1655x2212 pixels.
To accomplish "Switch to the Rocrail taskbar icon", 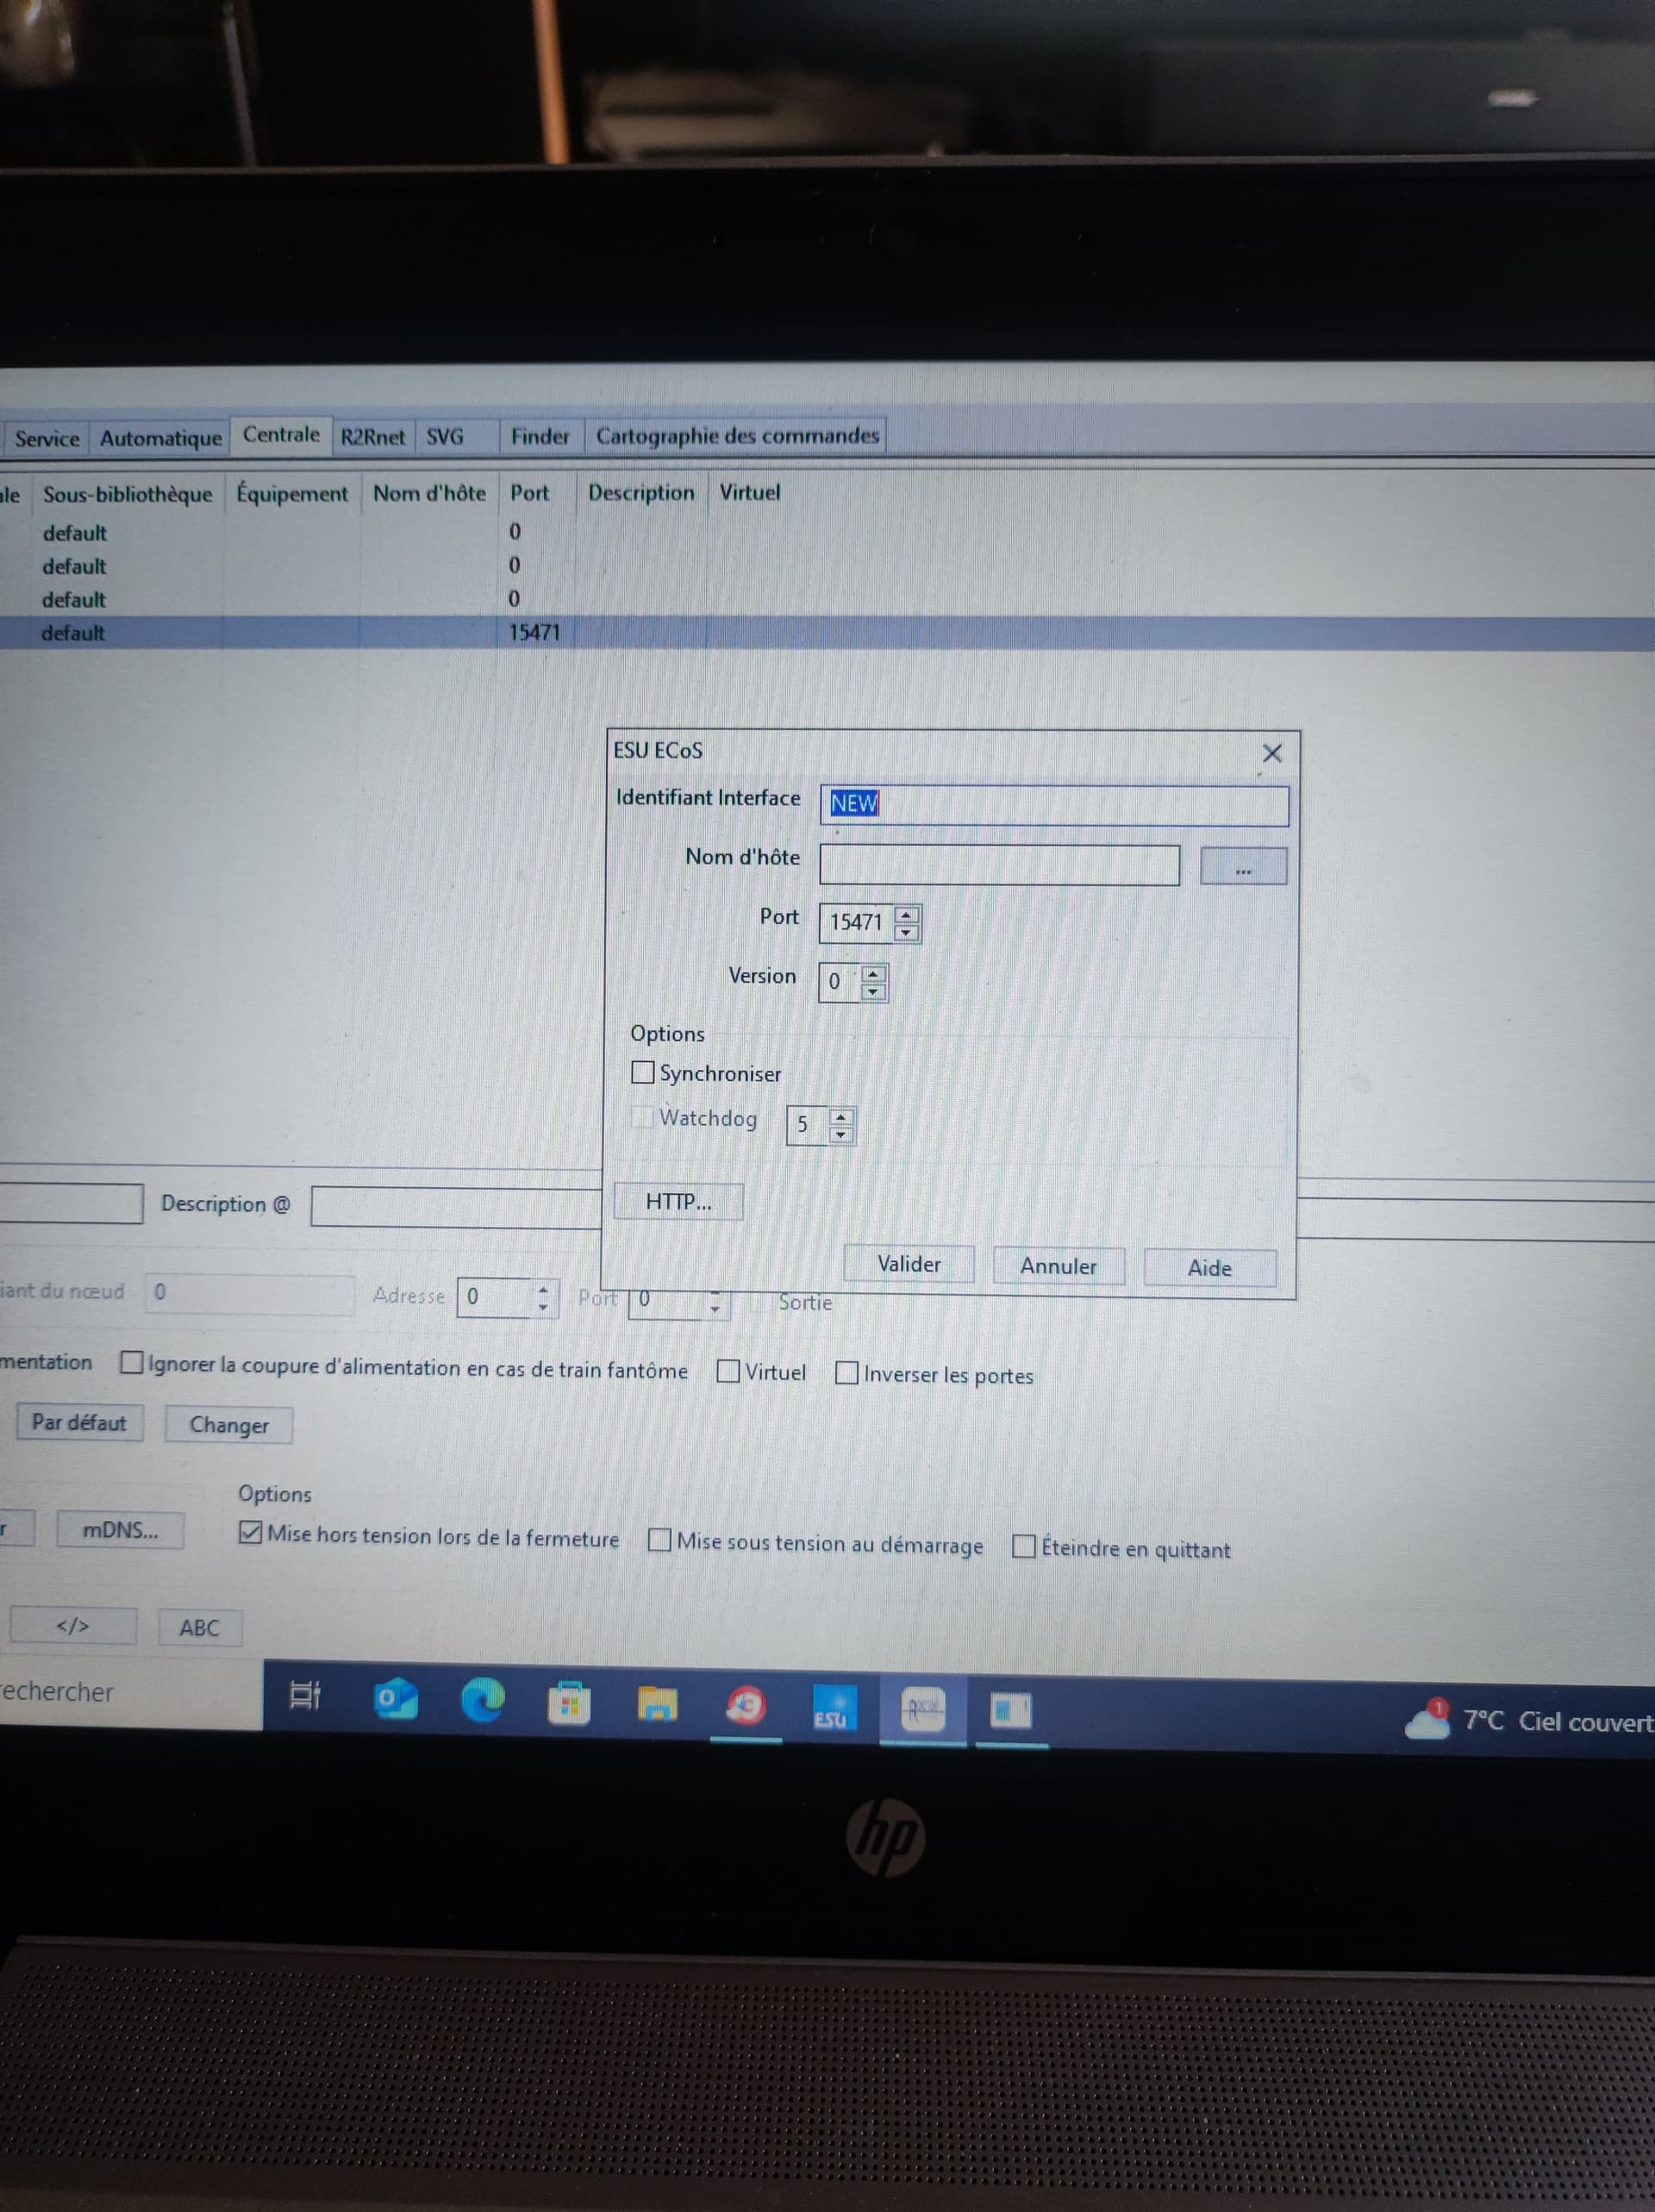I will click(x=922, y=1710).
